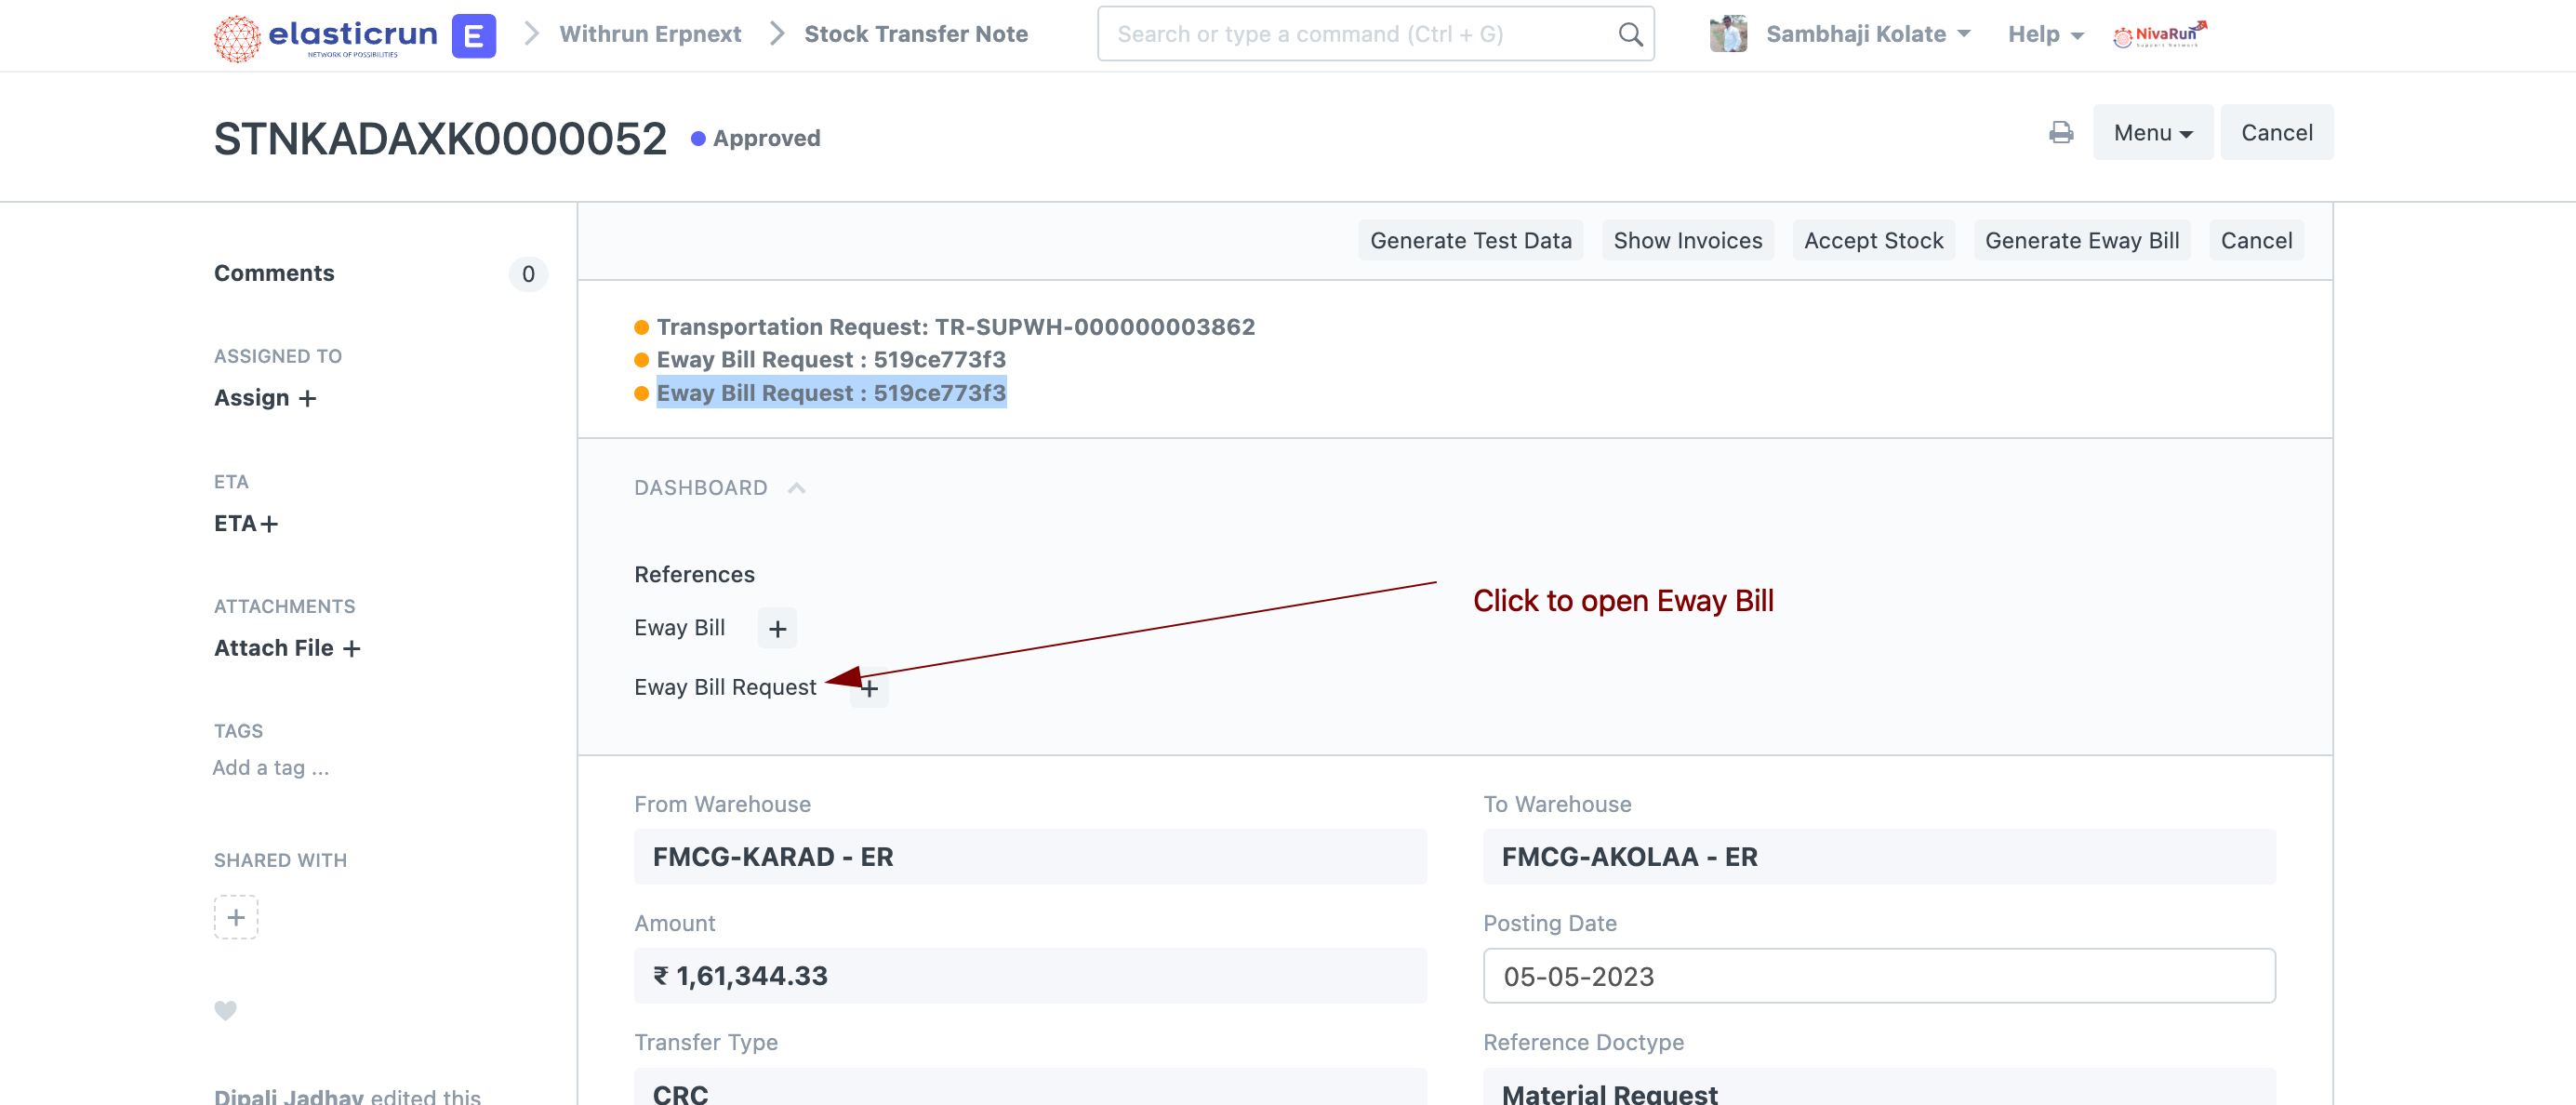Add an Eway Bill with the plus button
Viewport: 2576px width, 1105px height.
click(x=777, y=629)
